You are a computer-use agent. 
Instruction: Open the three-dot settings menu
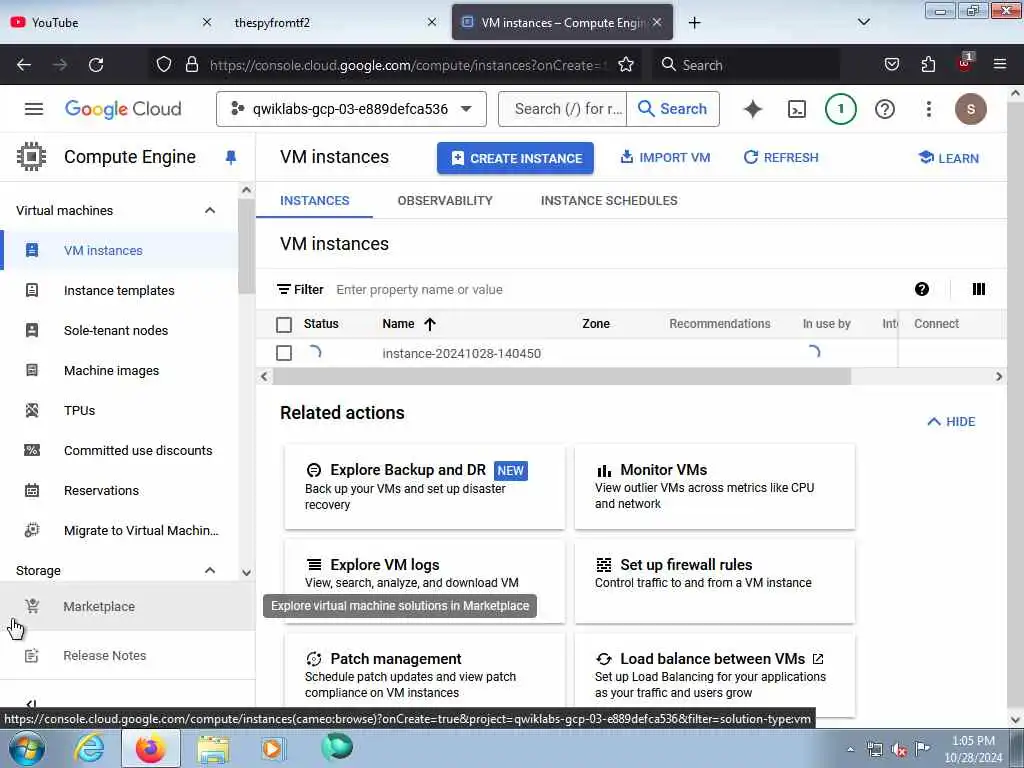929,109
